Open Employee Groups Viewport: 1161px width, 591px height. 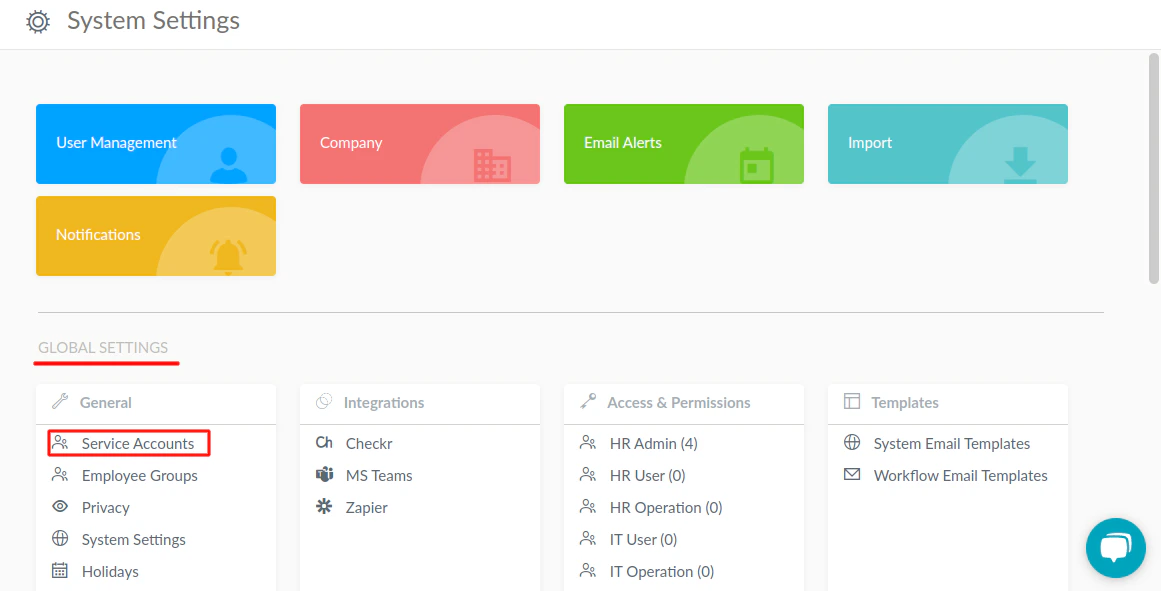[140, 475]
